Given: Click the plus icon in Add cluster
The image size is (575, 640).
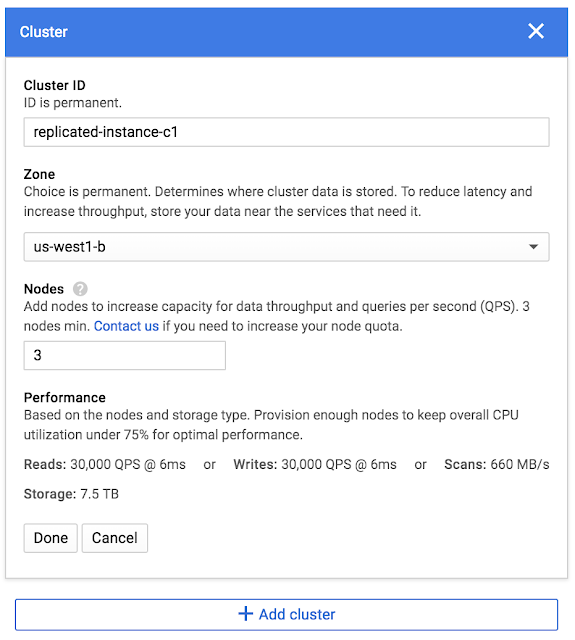Looking at the screenshot, I should (x=246, y=613).
